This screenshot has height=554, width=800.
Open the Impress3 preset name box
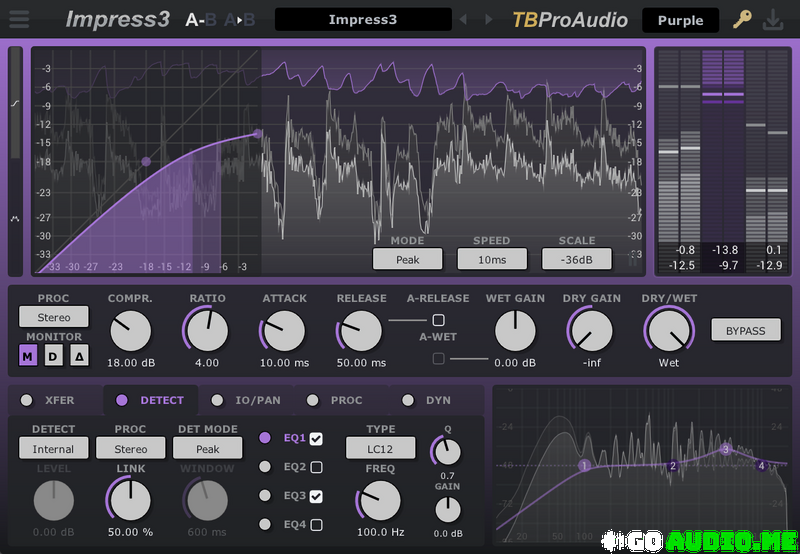pos(363,19)
